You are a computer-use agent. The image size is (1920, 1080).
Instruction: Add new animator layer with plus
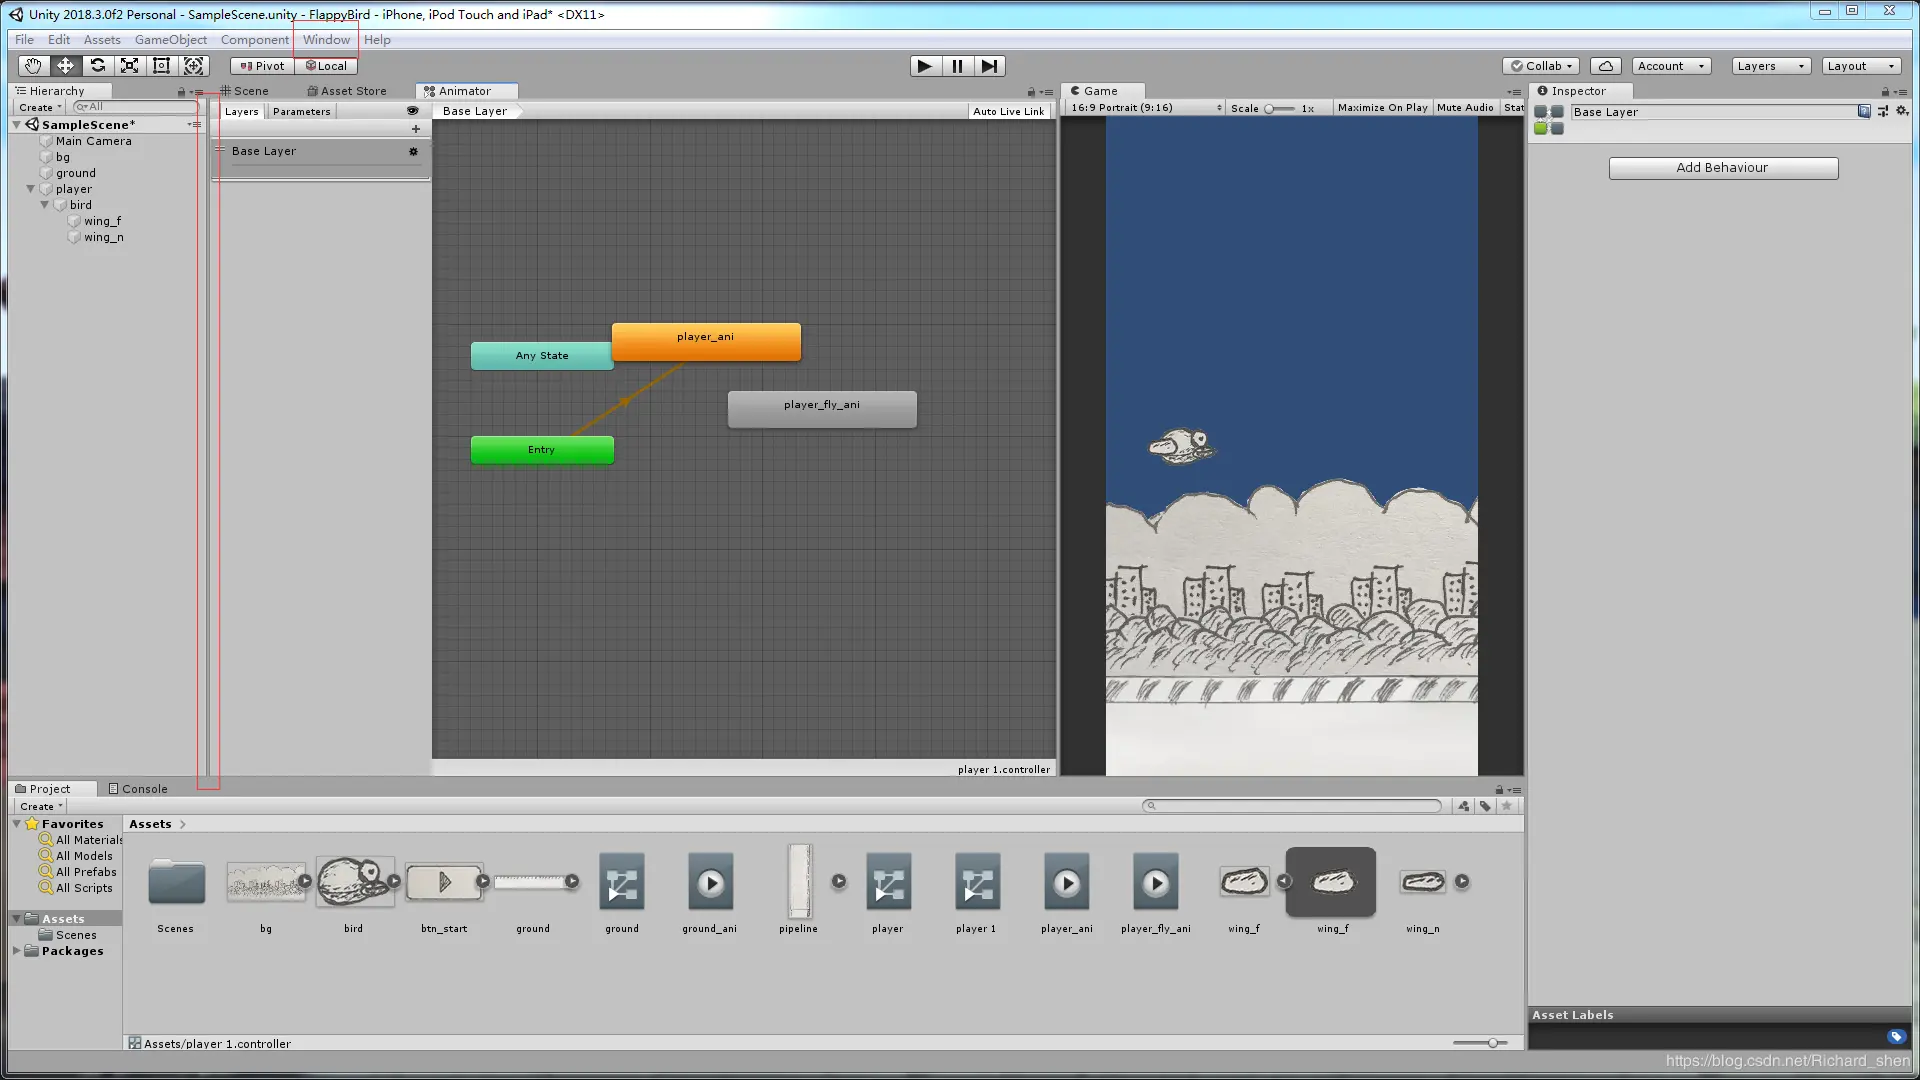pyautogui.click(x=416, y=129)
